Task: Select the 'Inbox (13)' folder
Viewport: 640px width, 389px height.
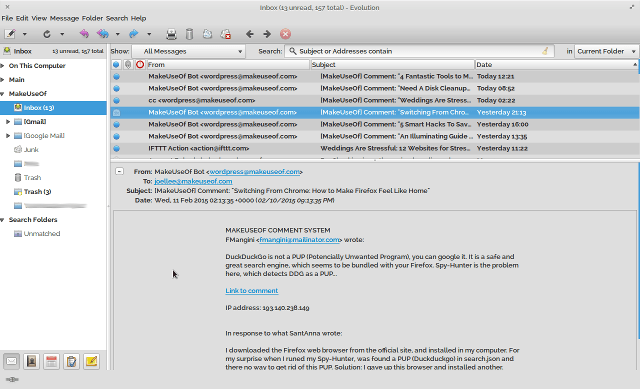Action: click(53, 108)
